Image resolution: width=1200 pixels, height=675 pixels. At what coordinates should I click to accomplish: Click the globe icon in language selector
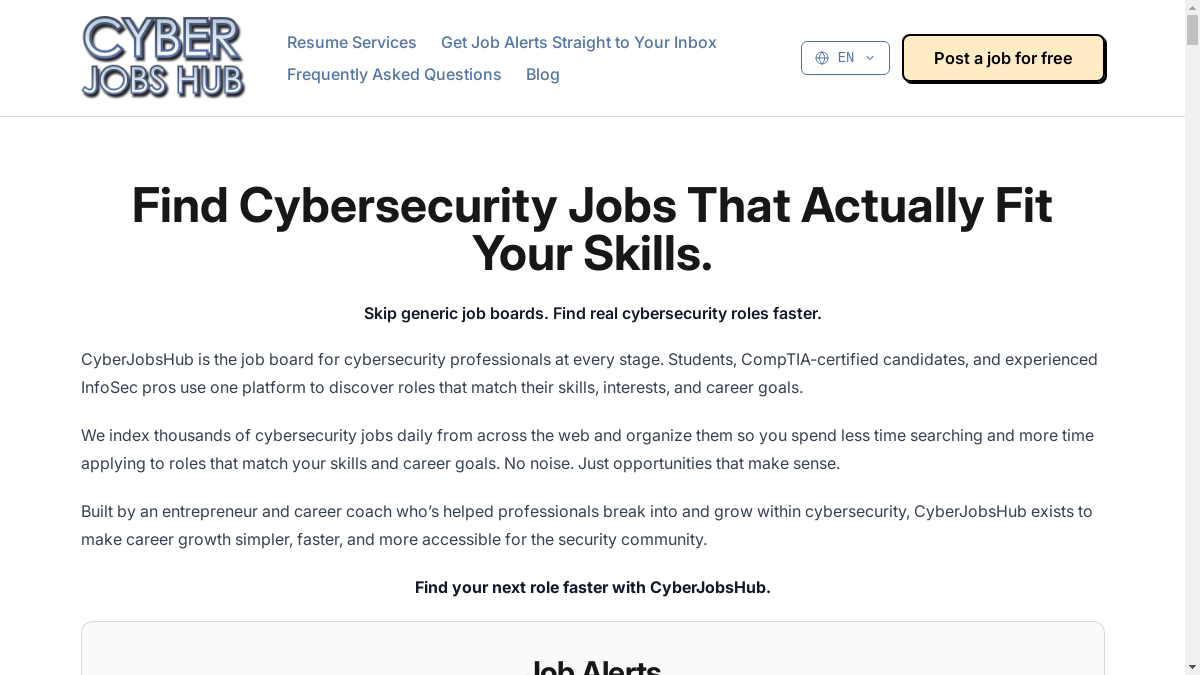point(822,58)
